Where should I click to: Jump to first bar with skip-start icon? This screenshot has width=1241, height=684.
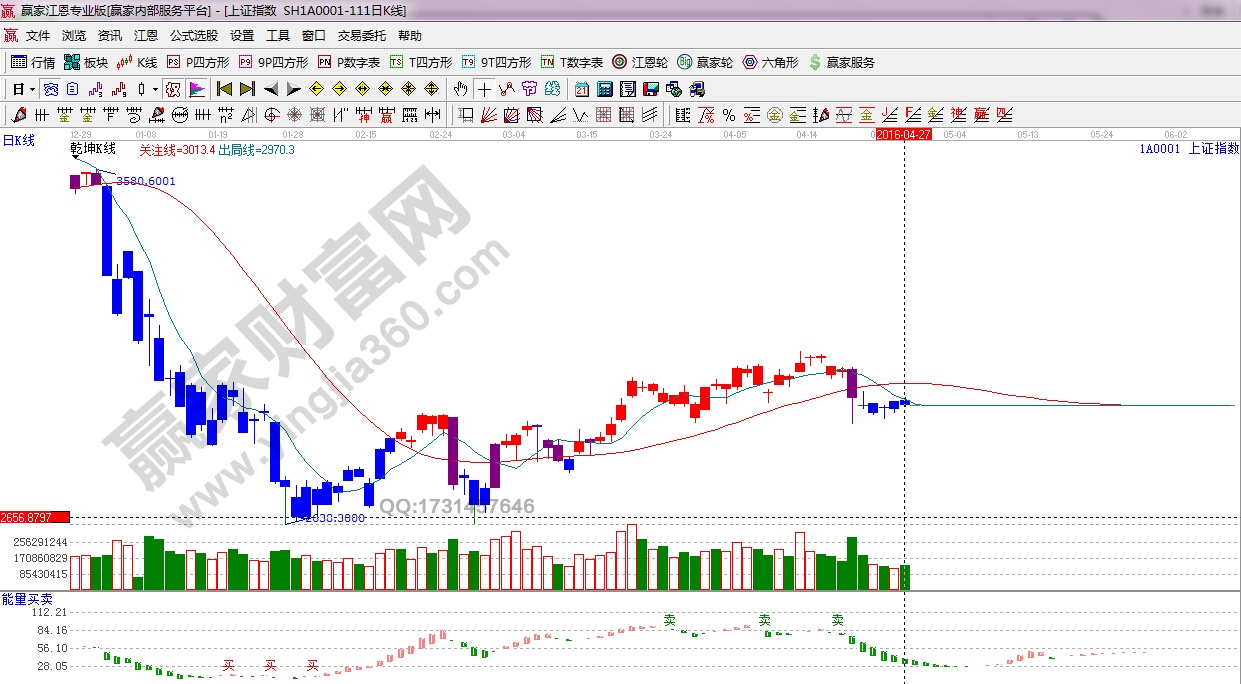225,89
